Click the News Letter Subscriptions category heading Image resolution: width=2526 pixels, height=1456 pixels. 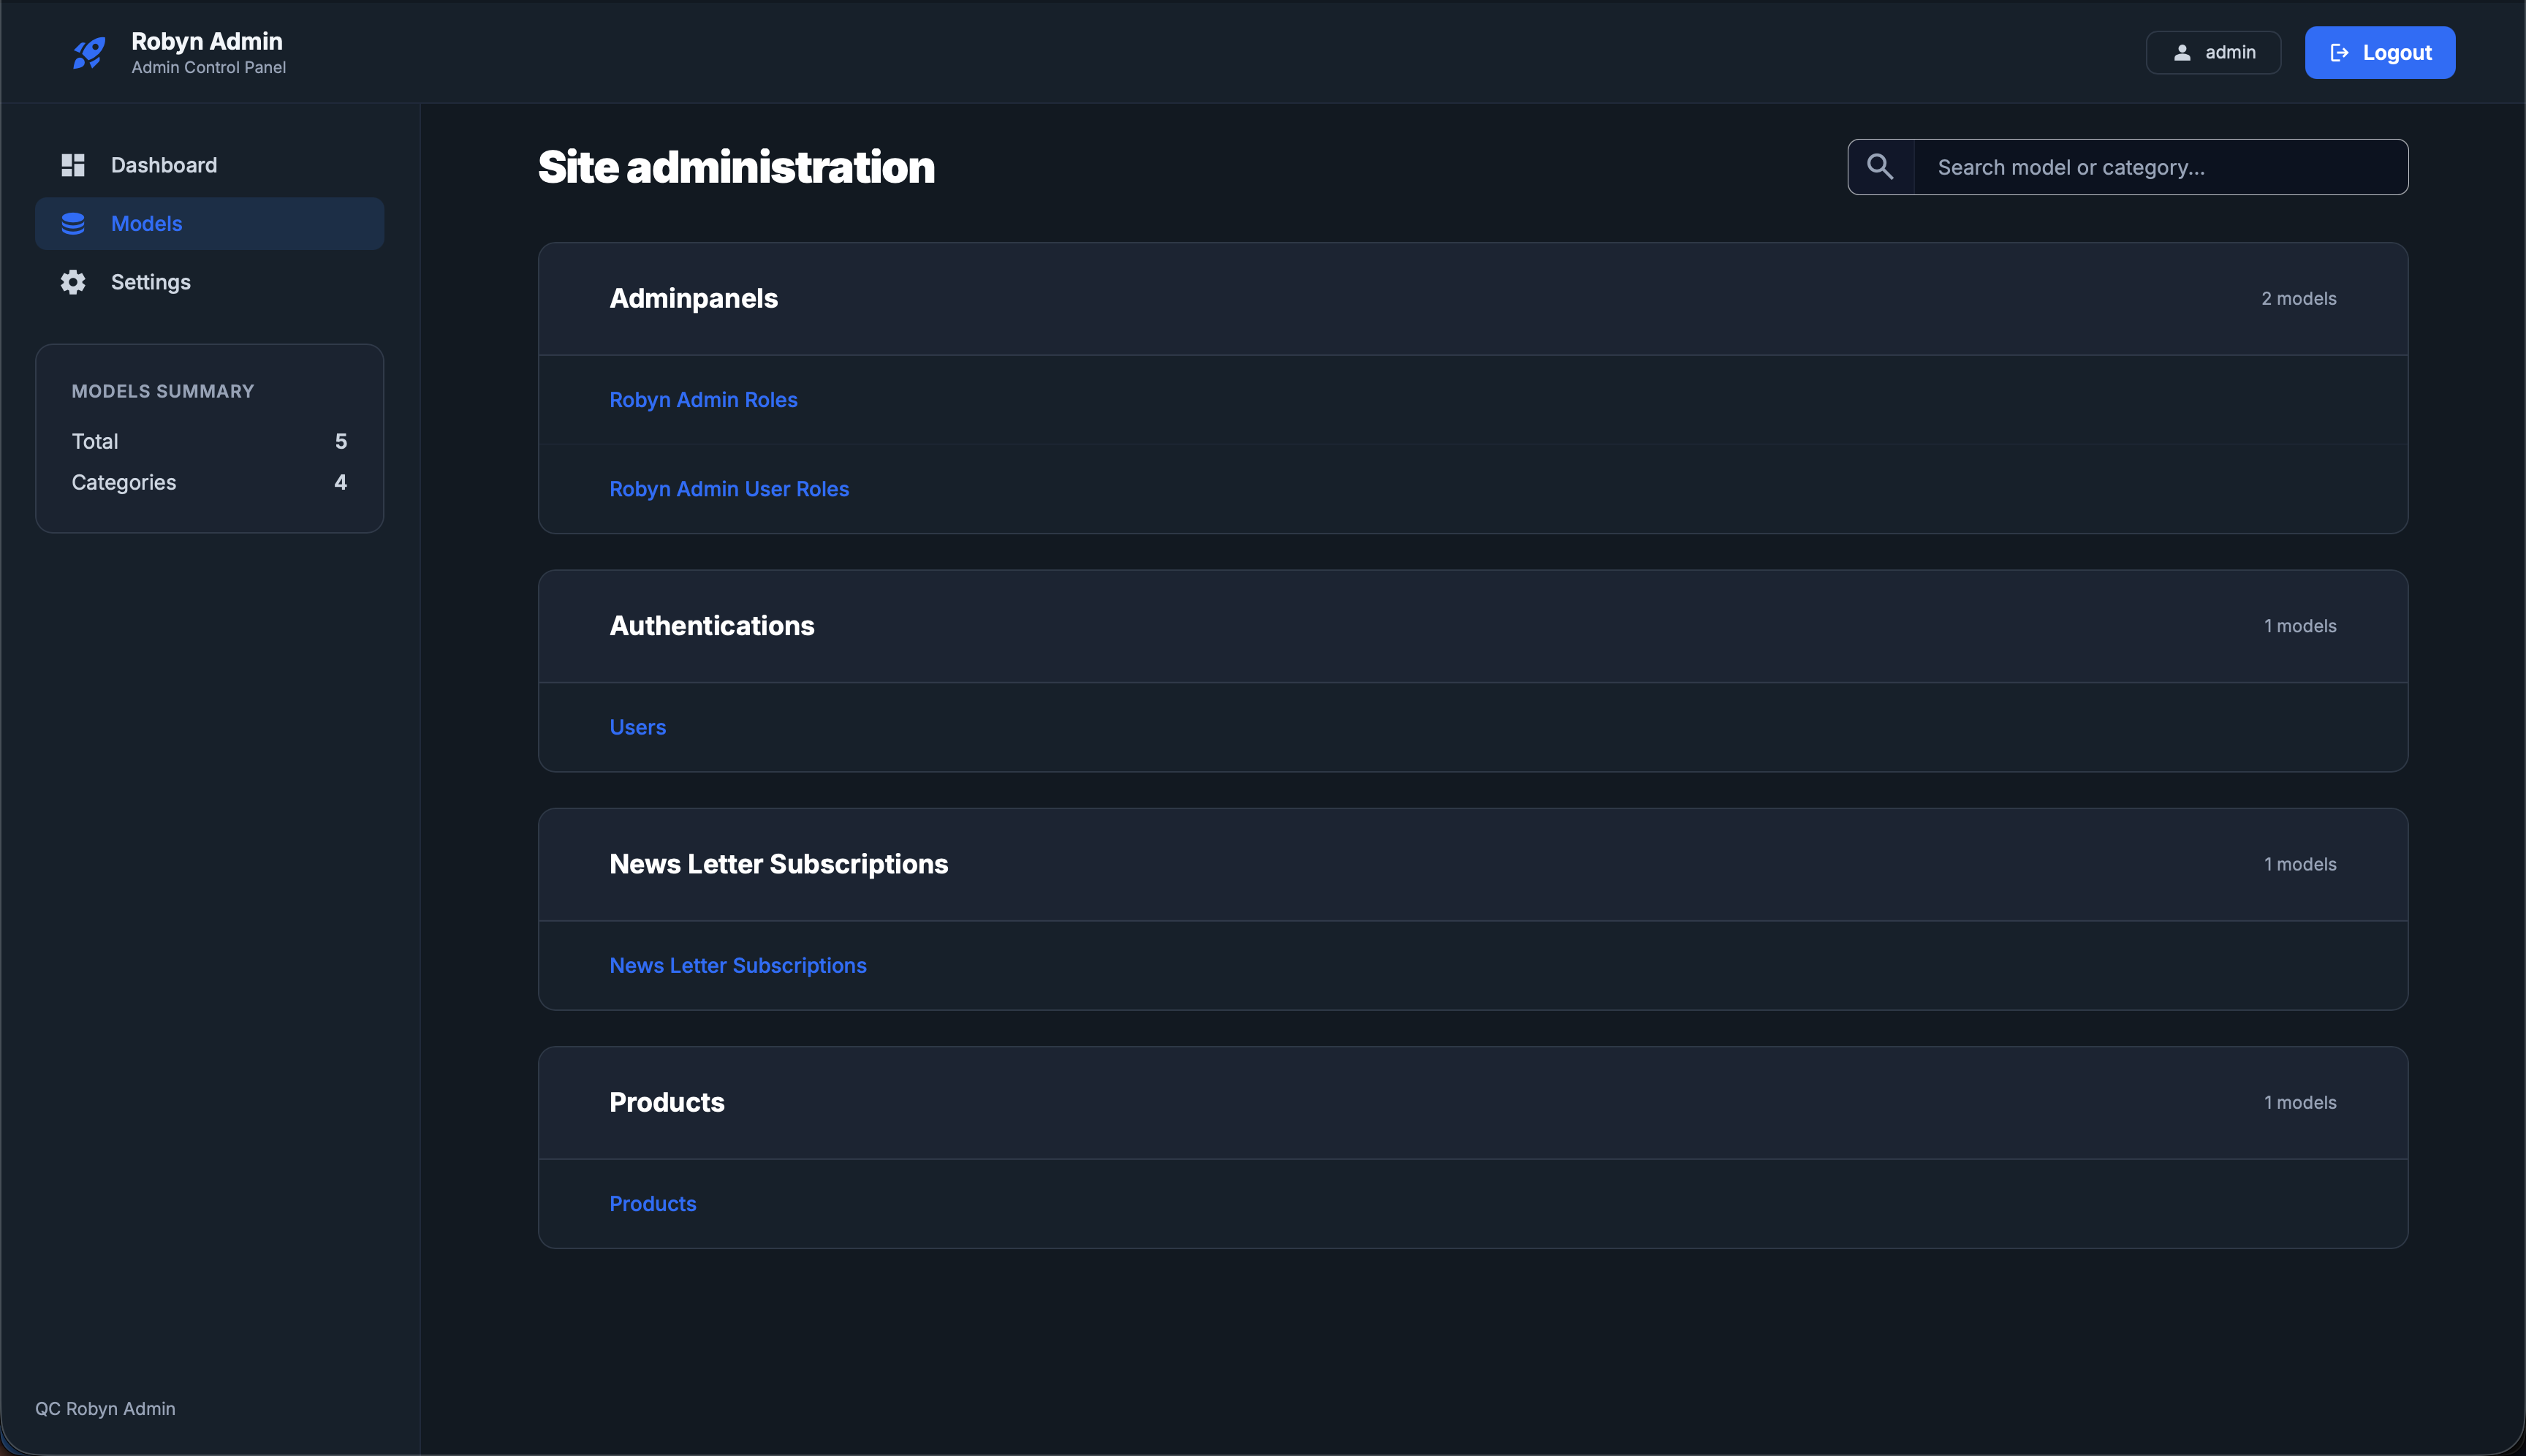pos(779,864)
